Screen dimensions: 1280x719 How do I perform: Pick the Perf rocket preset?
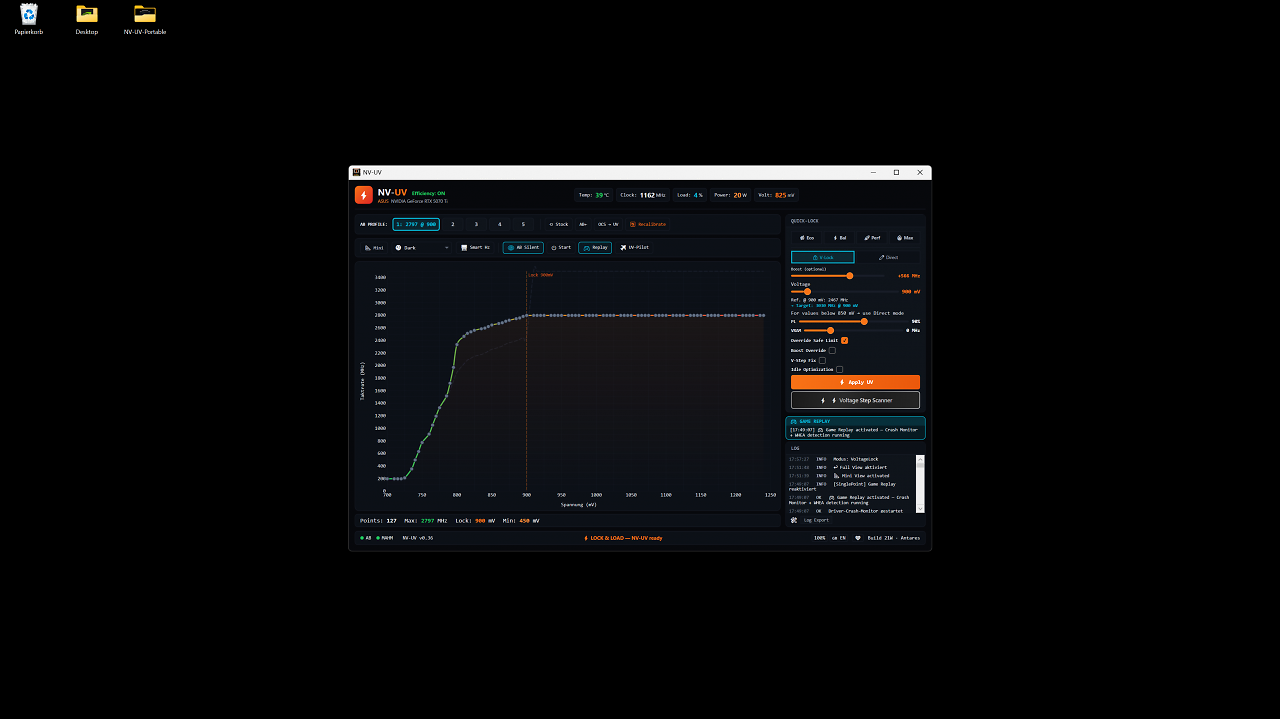click(x=872, y=238)
